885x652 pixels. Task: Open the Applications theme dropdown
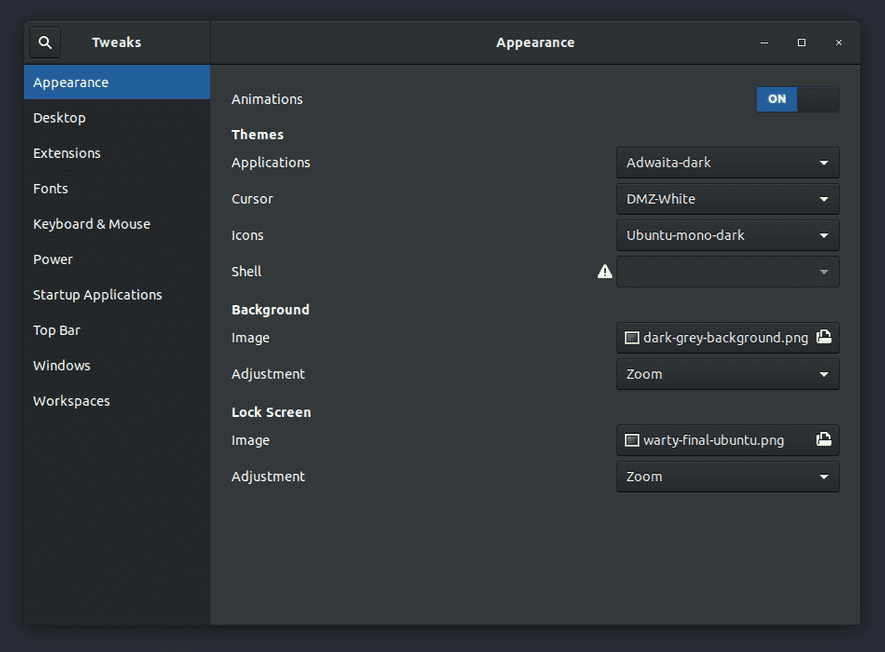tap(728, 163)
